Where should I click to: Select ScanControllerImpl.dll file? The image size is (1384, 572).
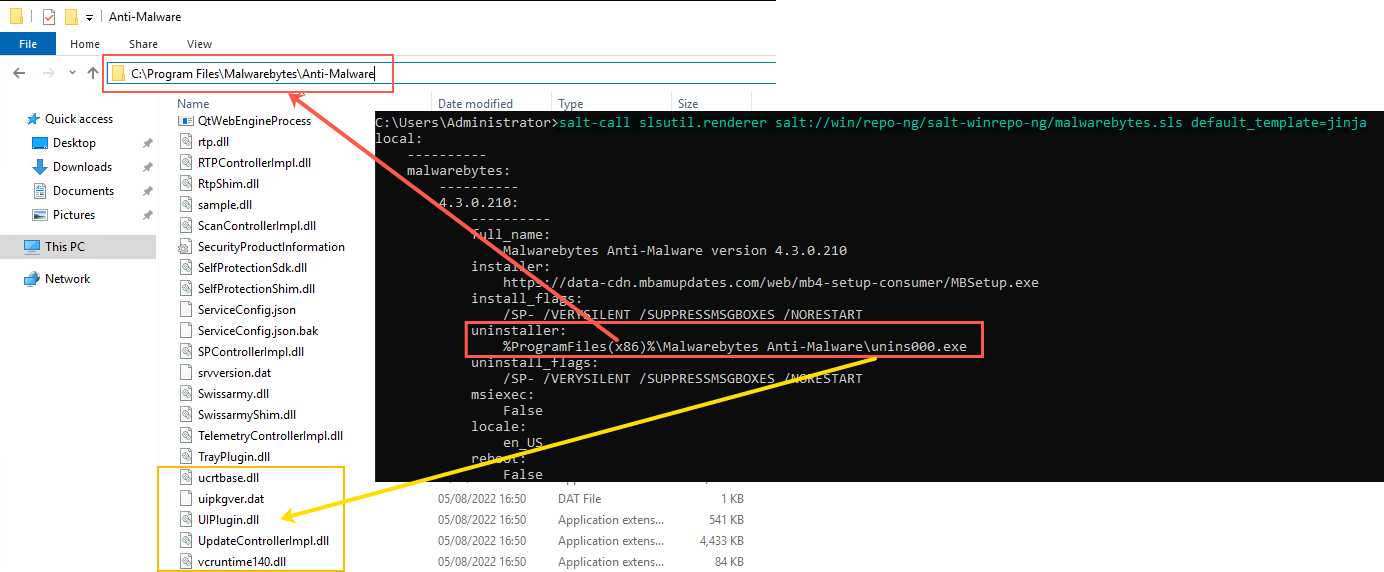pos(256,226)
